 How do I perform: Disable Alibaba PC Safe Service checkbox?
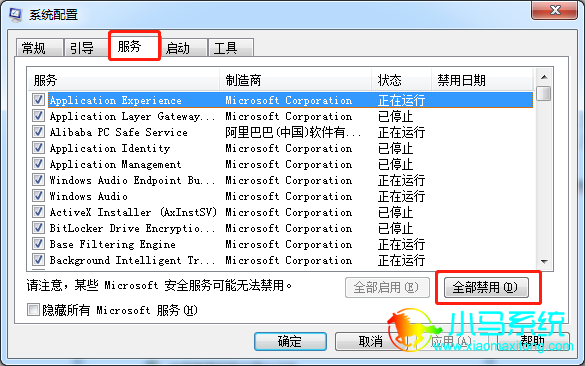coord(38,132)
